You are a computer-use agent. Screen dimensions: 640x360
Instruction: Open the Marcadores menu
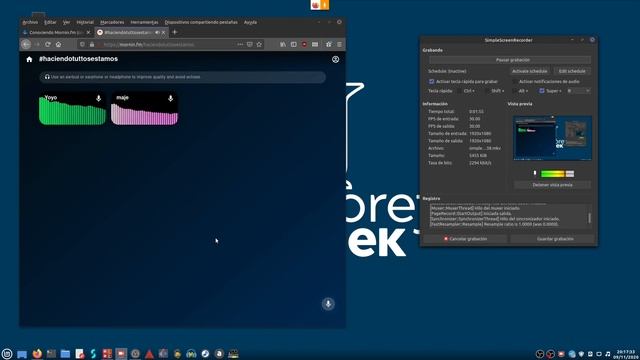pyautogui.click(x=112, y=22)
